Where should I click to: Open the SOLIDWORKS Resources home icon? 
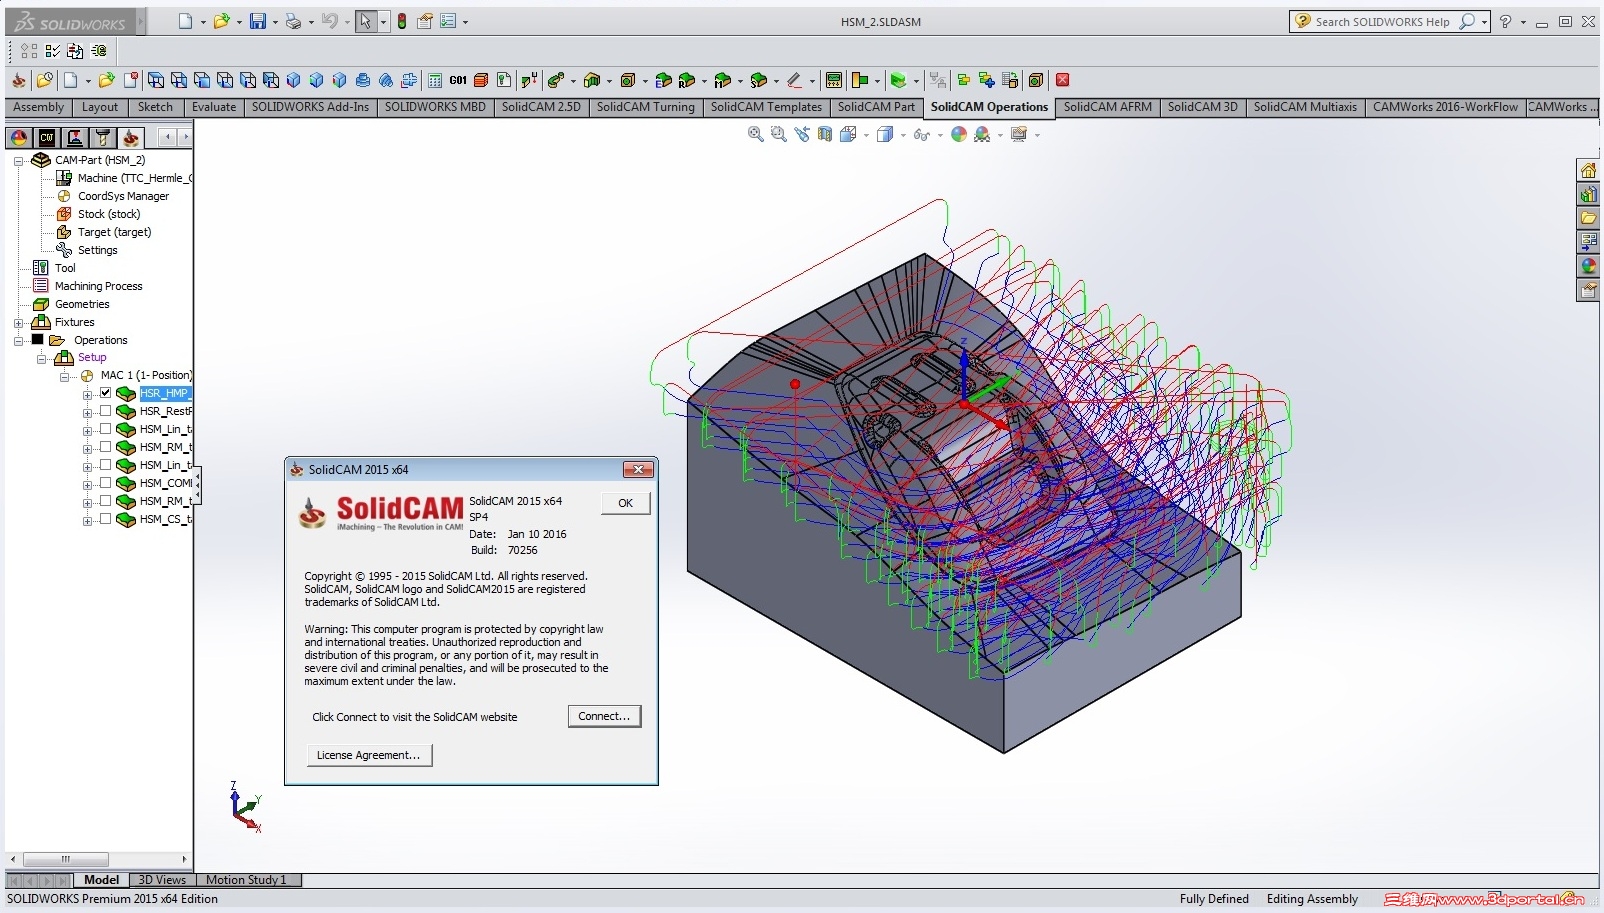(x=1588, y=170)
